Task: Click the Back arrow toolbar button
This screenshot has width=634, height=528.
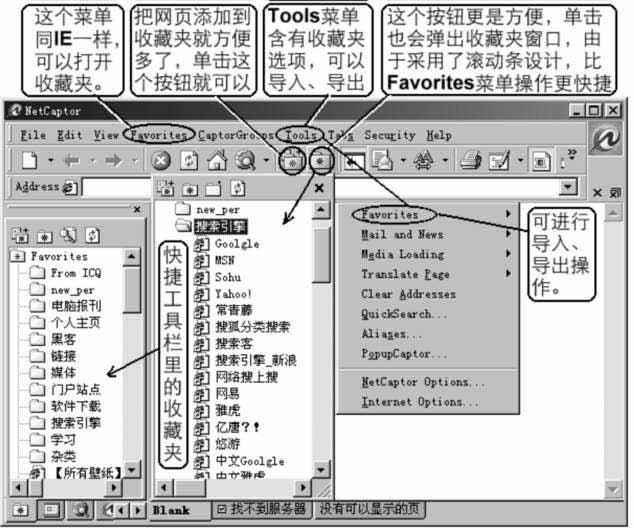Action: 72,161
